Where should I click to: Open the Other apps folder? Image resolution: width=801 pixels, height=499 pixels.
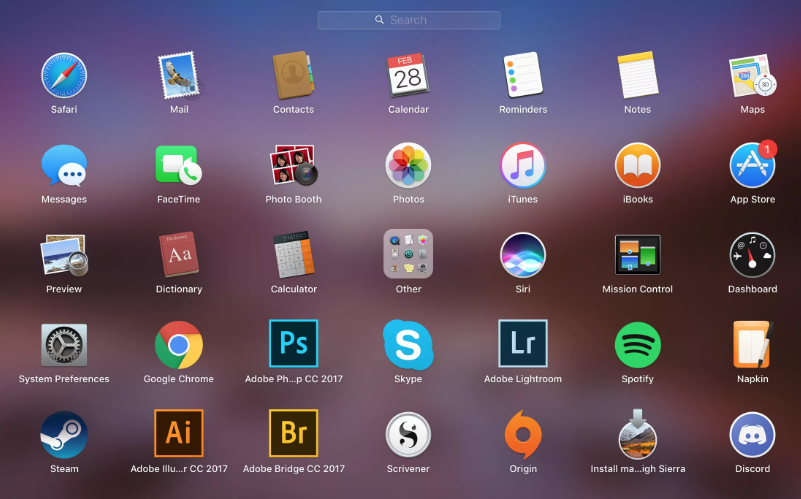point(408,254)
